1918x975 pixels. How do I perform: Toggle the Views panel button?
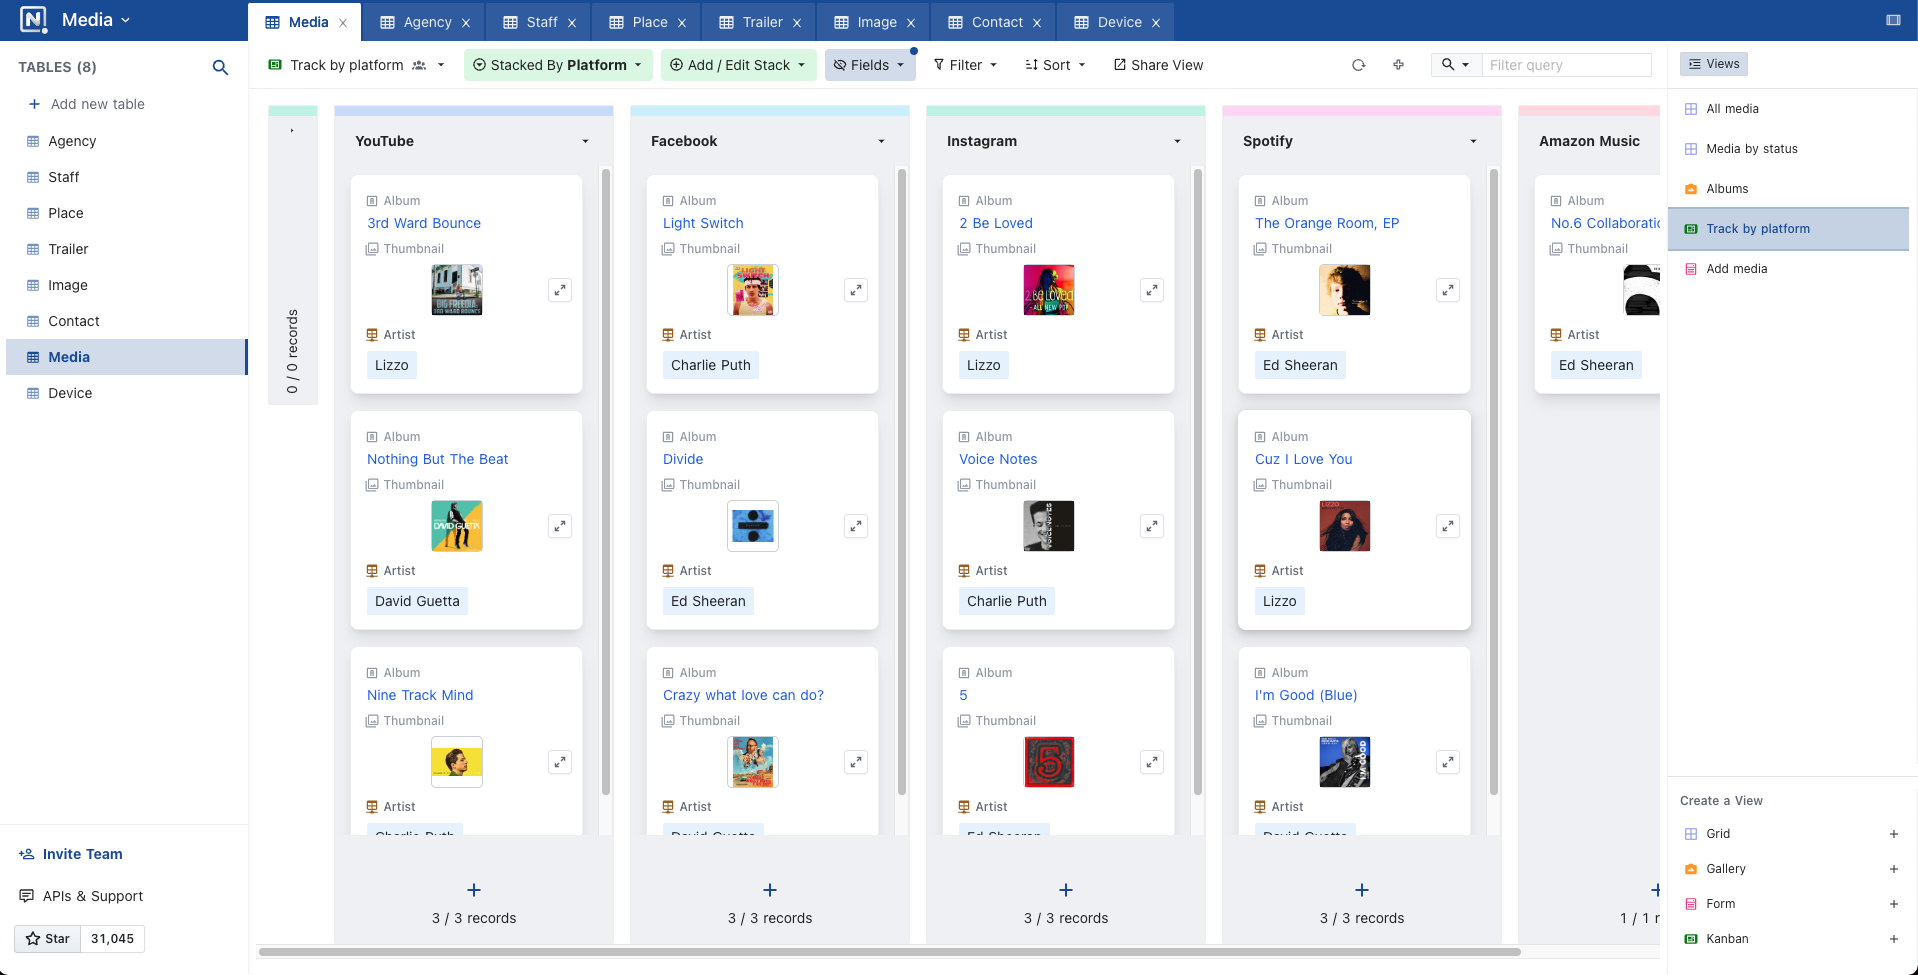[x=1714, y=64]
